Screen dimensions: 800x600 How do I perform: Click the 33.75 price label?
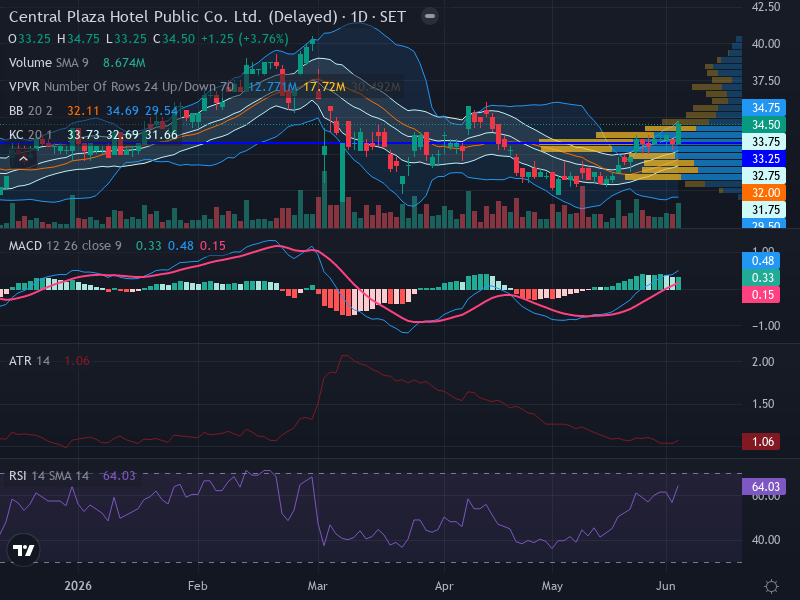tap(764, 142)
